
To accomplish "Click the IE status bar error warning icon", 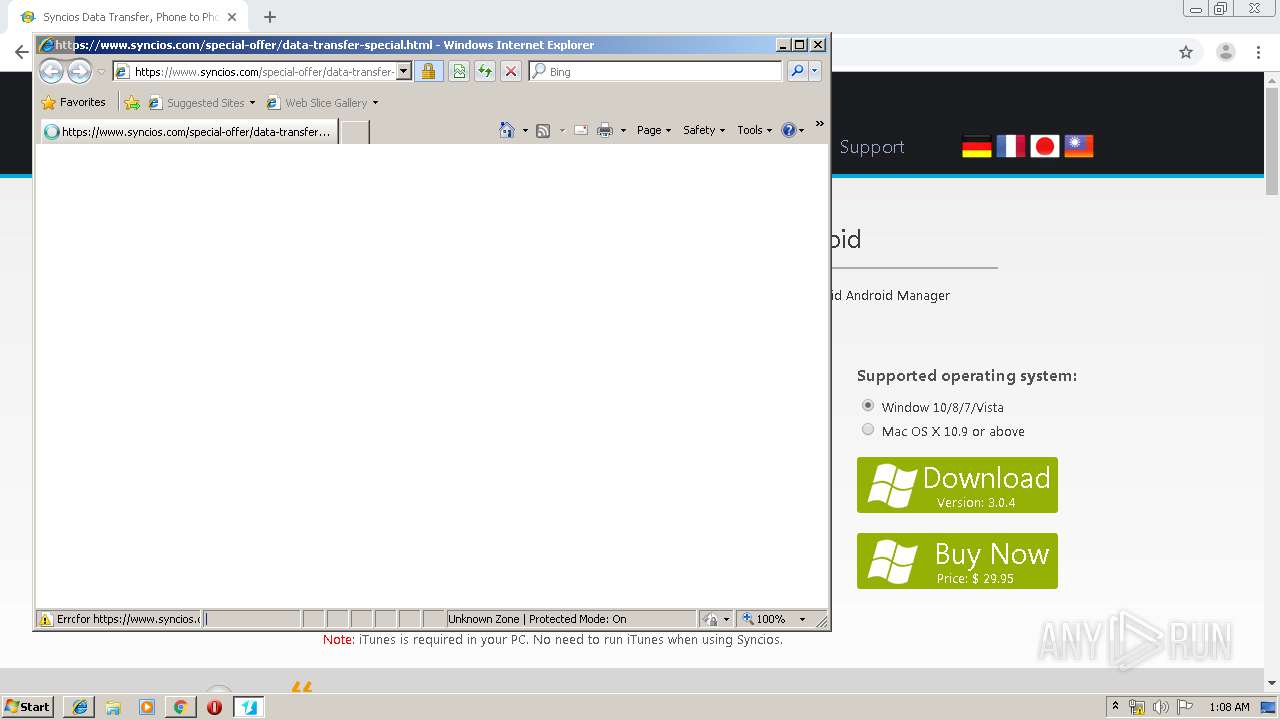I will [45, 619].
